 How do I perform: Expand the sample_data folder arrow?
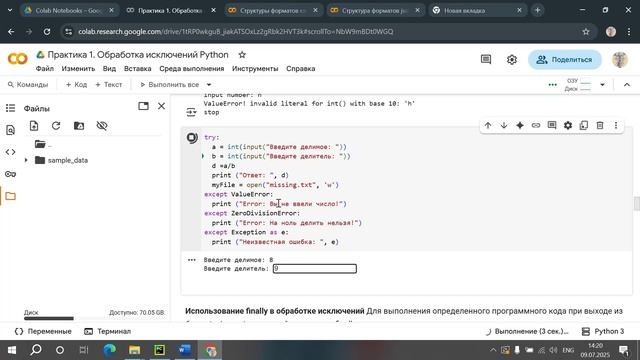tap(27, 160)
